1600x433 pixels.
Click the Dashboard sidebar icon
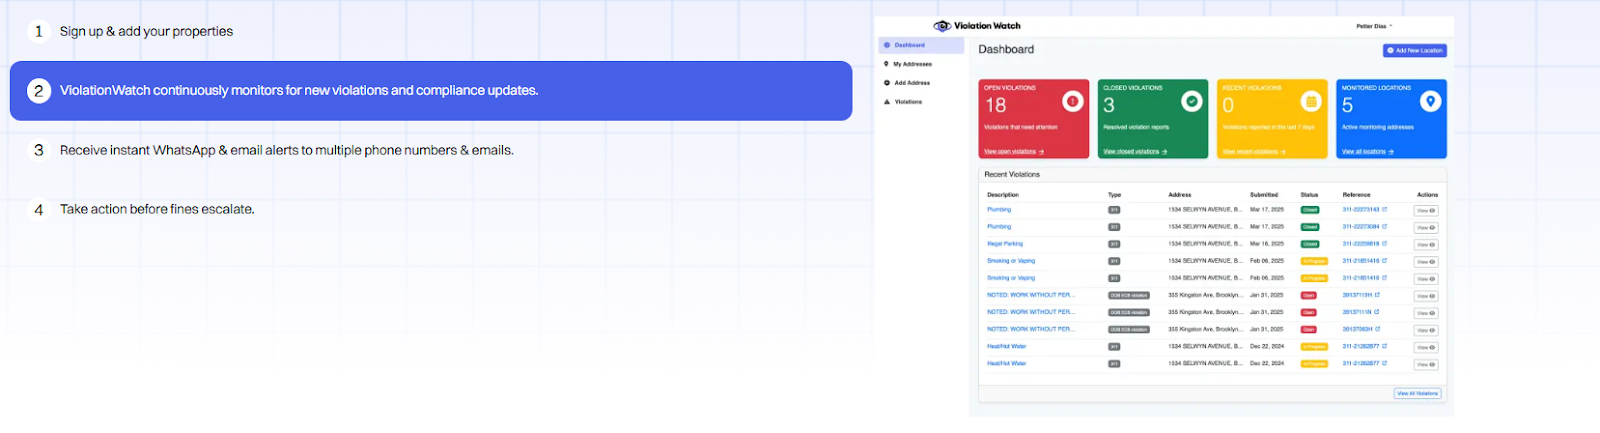[x=886, y=45]
